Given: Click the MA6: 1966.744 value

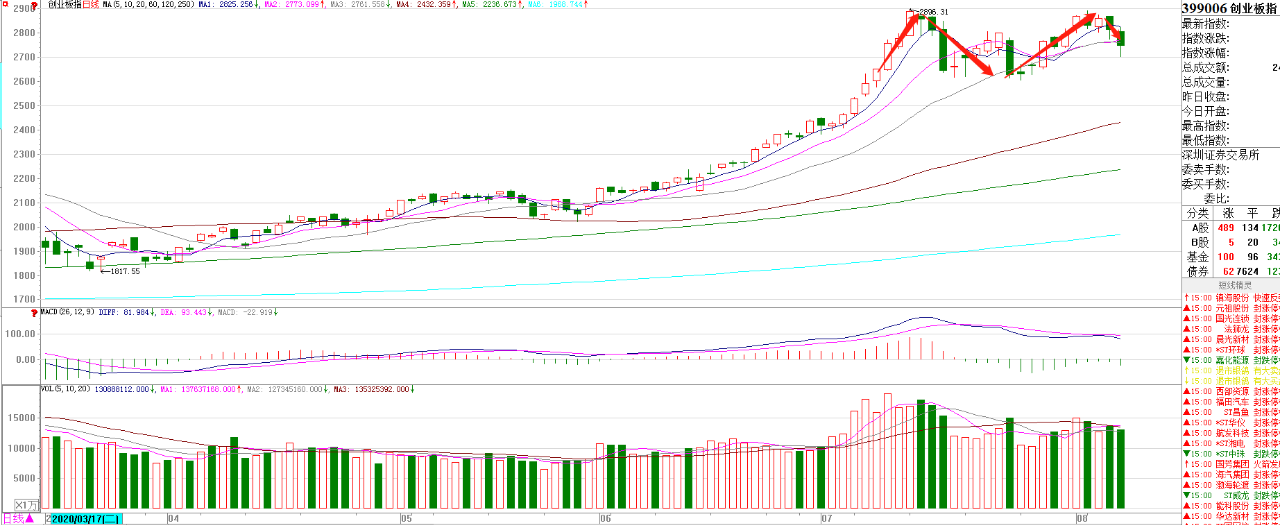Looking at the screenshot, I should [x=556, y=5].
